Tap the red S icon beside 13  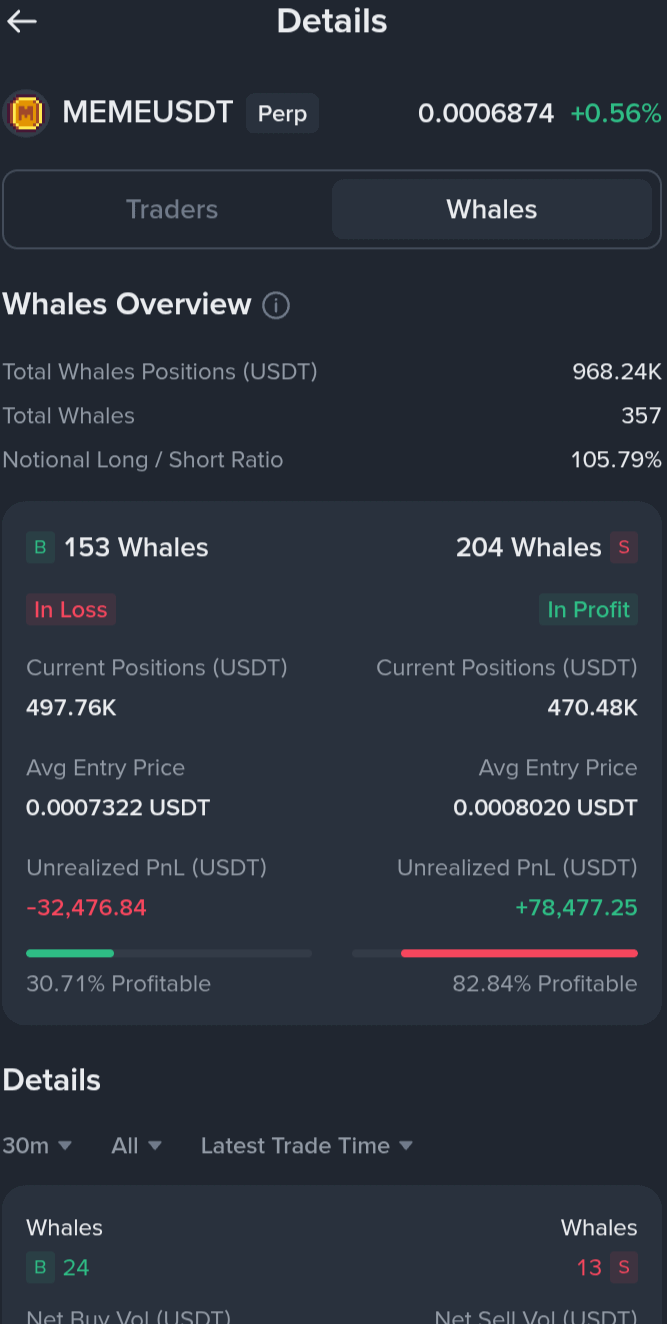click(624, 1268)
